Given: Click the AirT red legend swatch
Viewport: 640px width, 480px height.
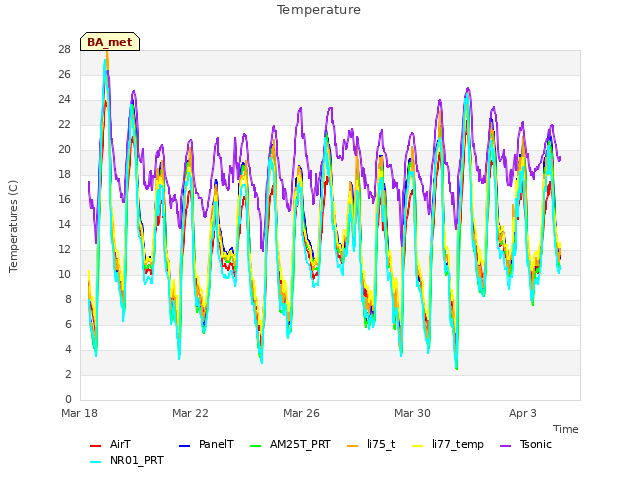Looking at the screenshot, I should click(x=96, y=446).
